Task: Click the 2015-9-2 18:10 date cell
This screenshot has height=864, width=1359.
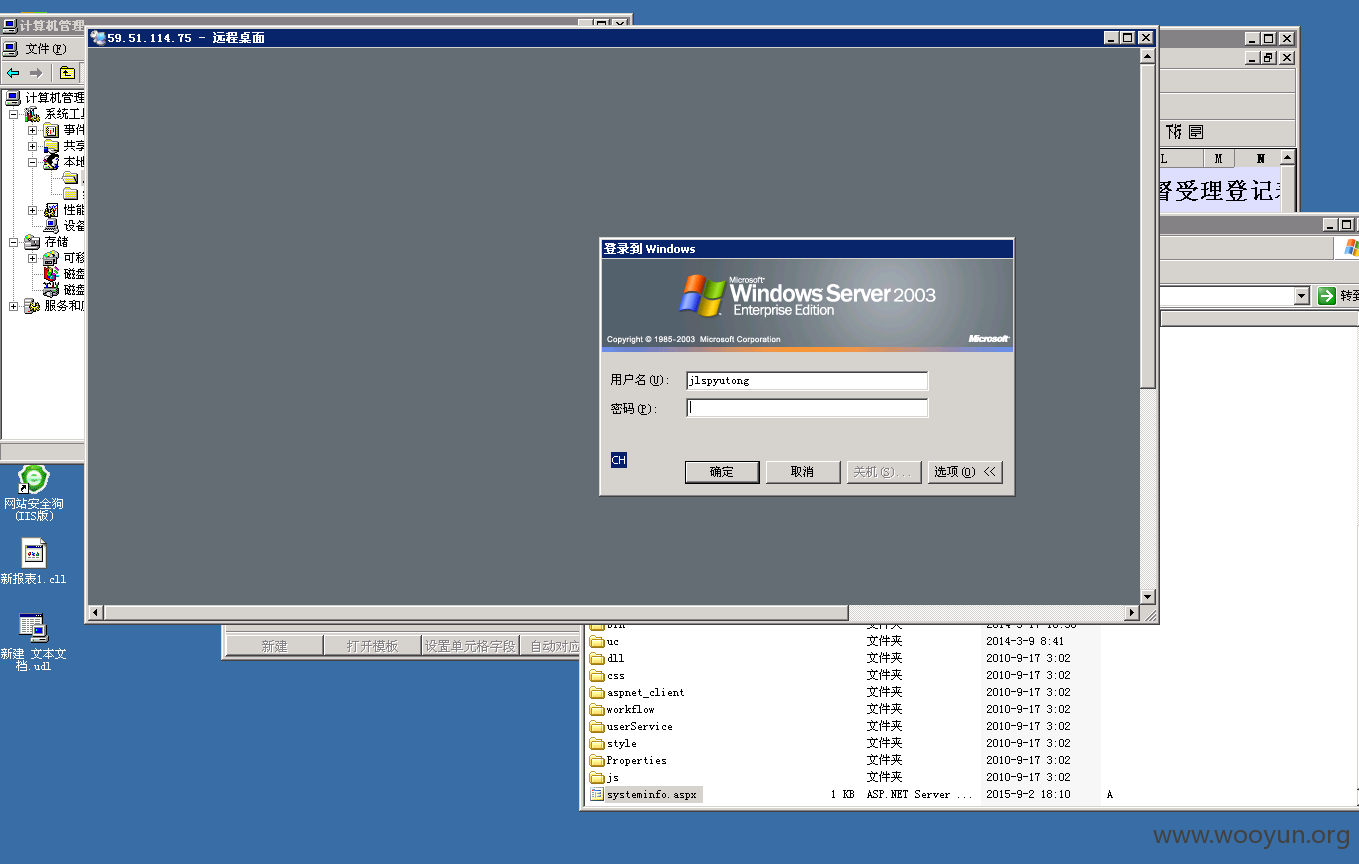Action: tap(1028, 795)
